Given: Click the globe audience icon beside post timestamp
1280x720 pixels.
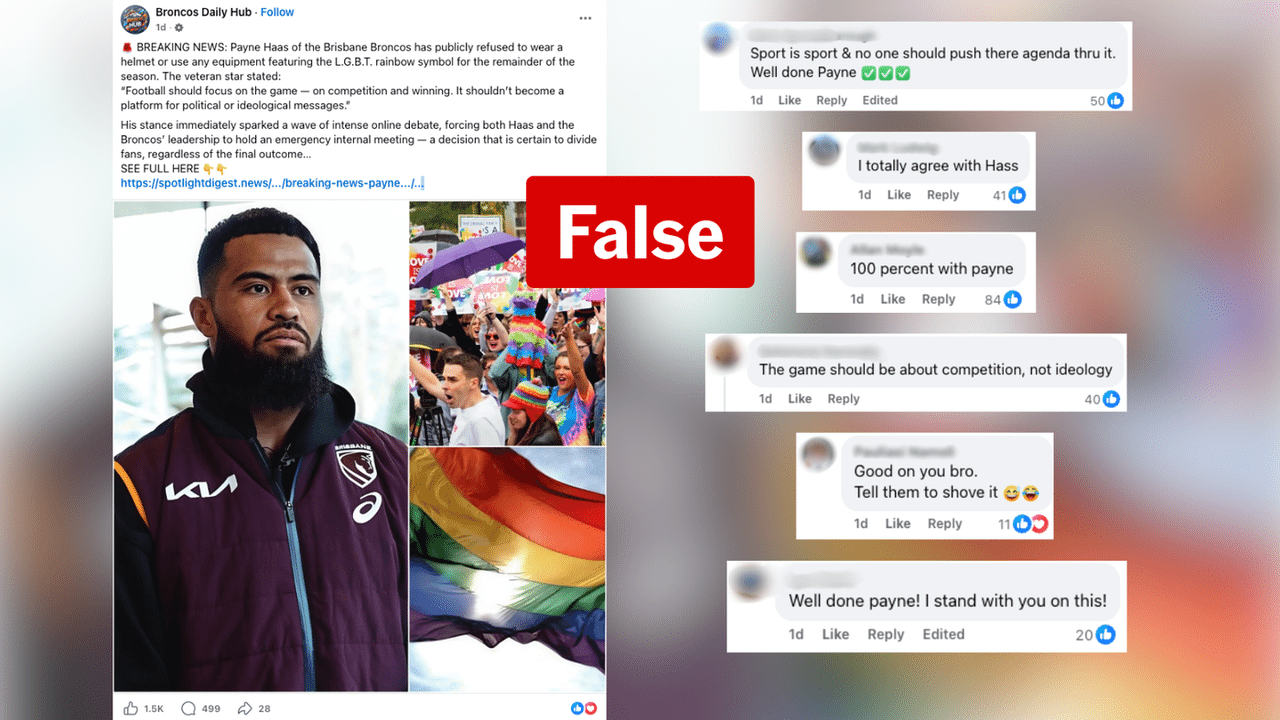Looking at the screenshot, I should pyautogui.click(x=179, y=28).
